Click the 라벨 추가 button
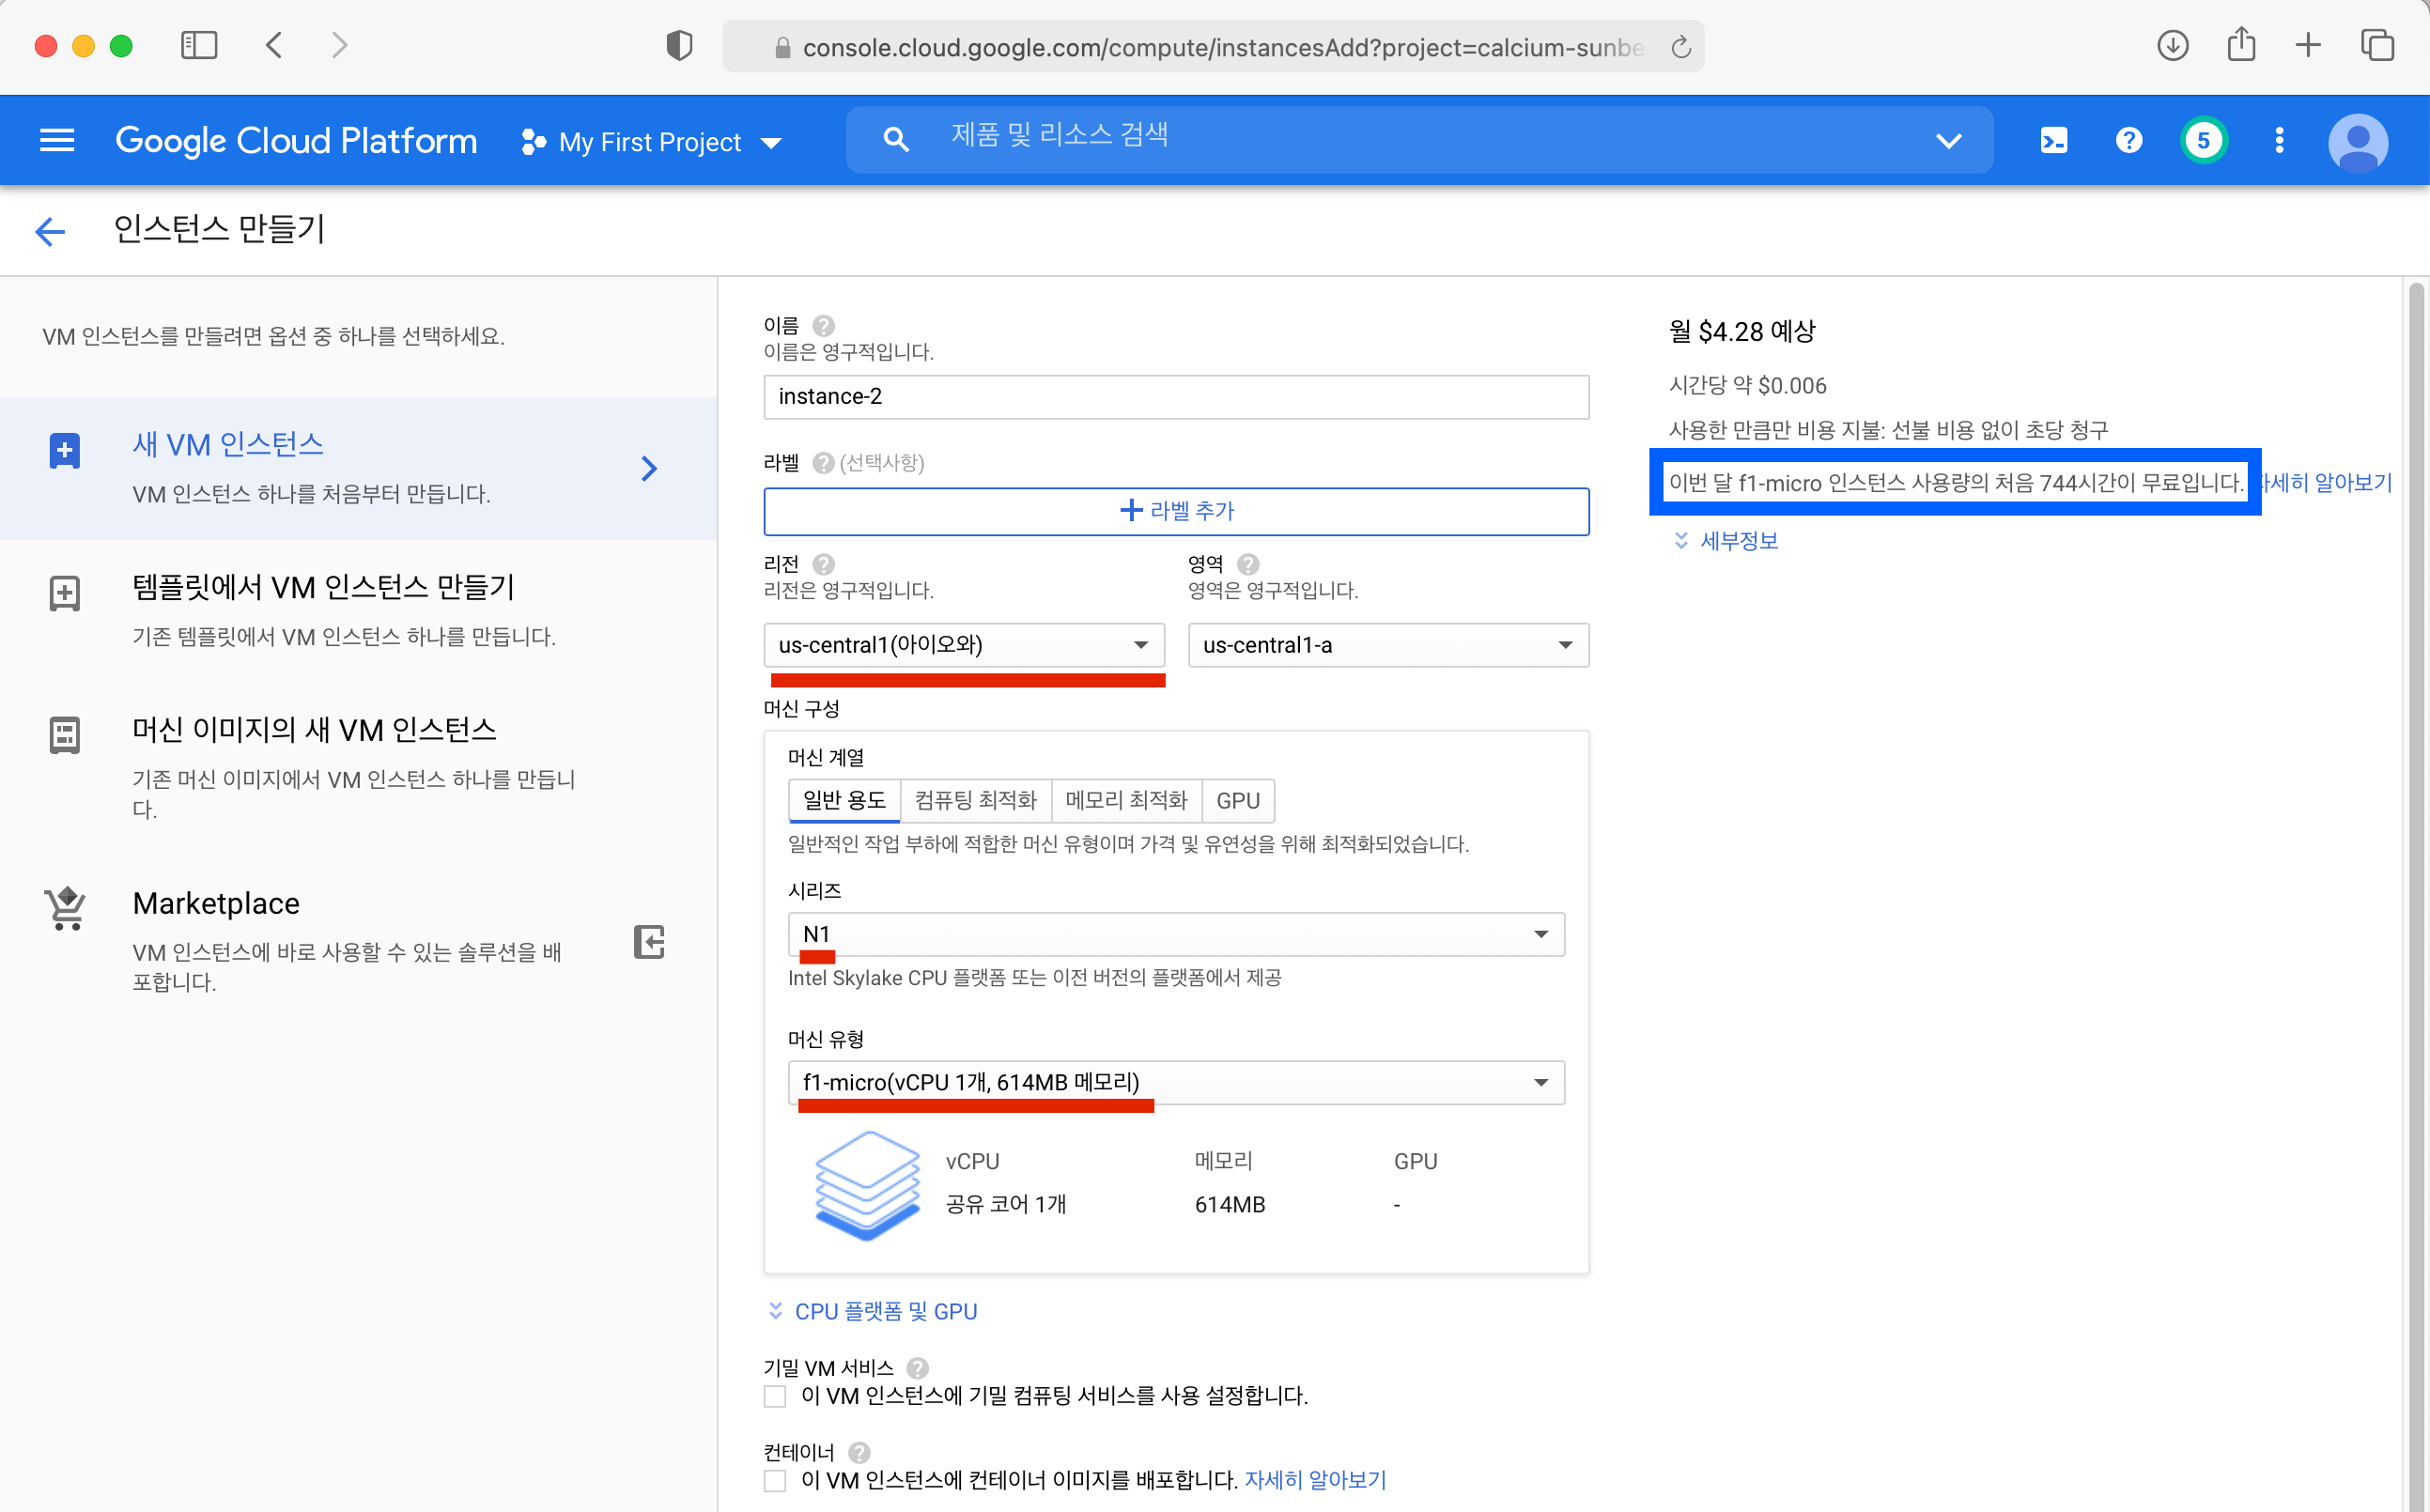 (1175, 511)
